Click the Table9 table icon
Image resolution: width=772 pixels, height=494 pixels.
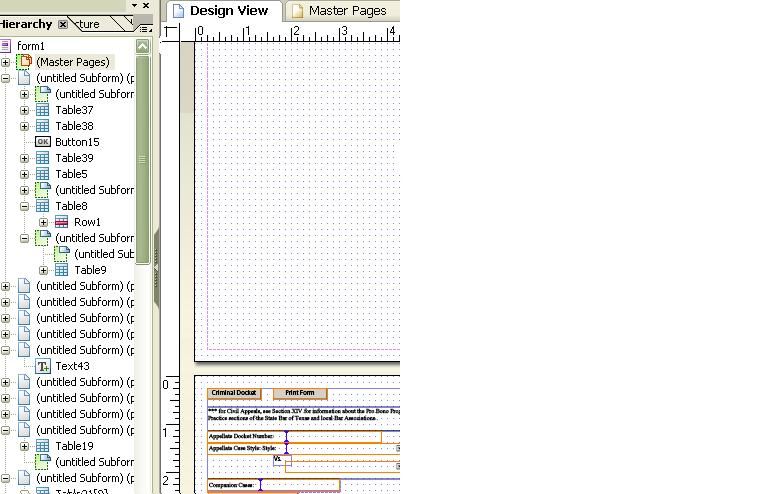[x=62, y=270]
